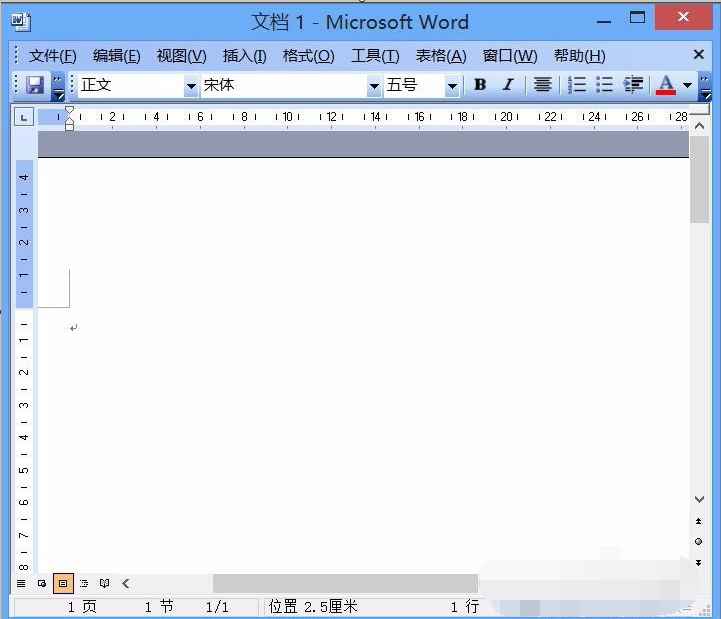Image resolution: width=721 pixels, height=619 pixels.
Task: Open the 窗口(W) menu
Action: click(510, 56)
